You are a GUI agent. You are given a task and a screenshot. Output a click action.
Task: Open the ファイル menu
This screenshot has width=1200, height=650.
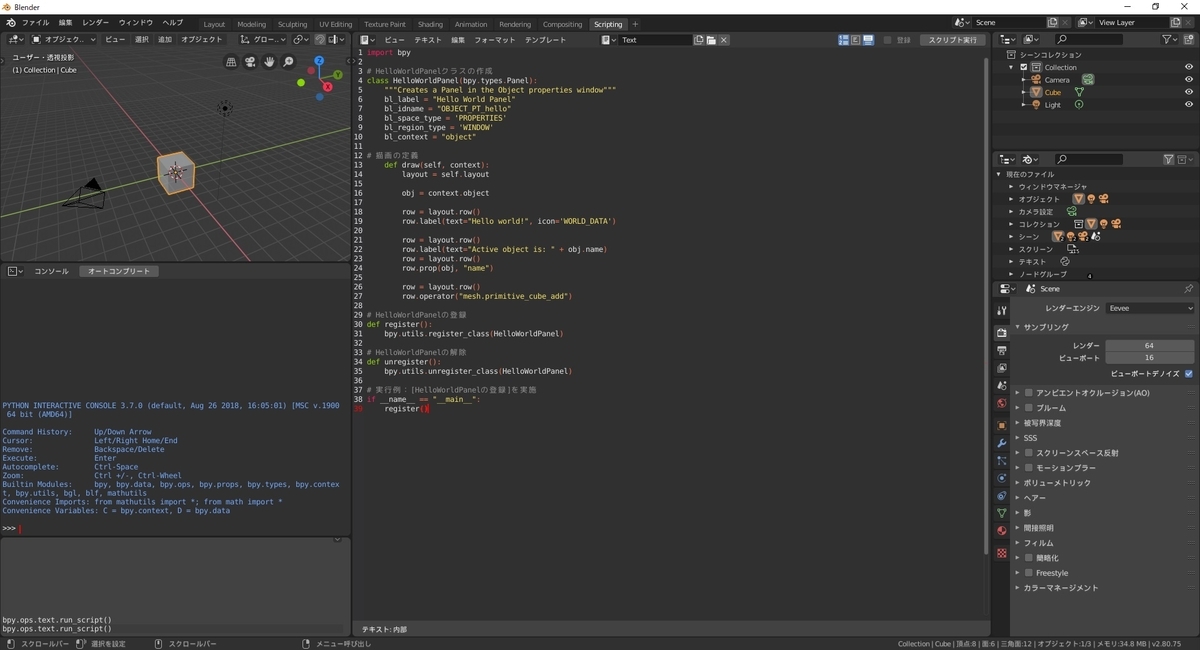[x=35, y=22]
